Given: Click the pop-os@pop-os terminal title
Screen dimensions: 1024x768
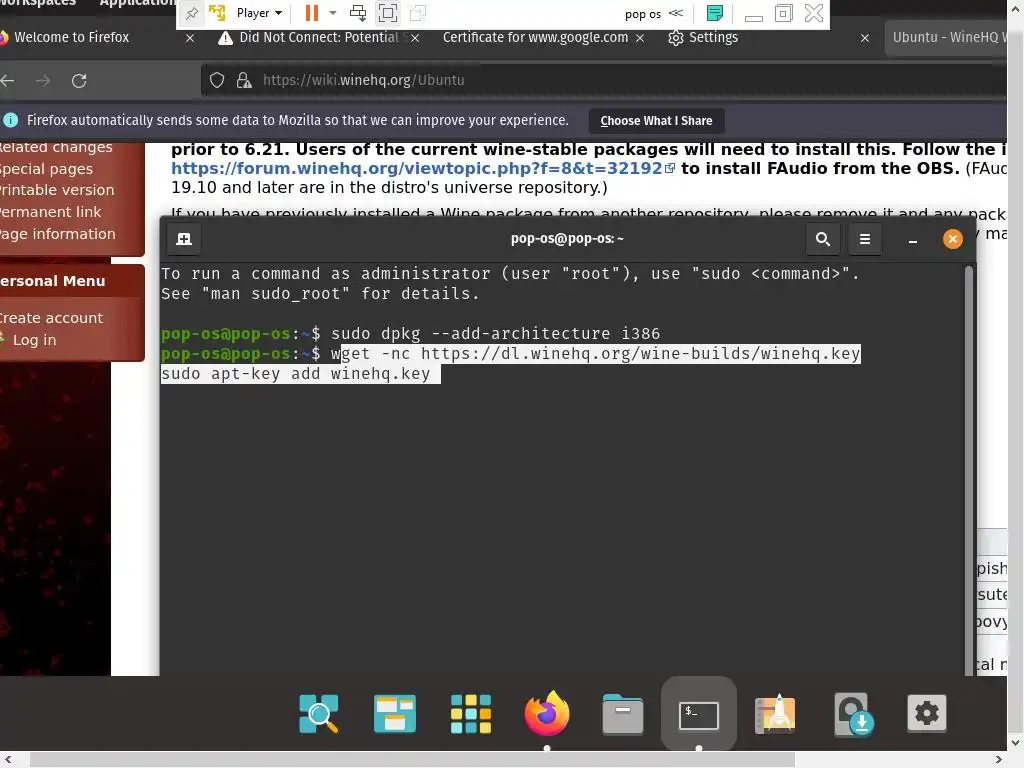Looking at the screenshot, I should click(567, 239).
